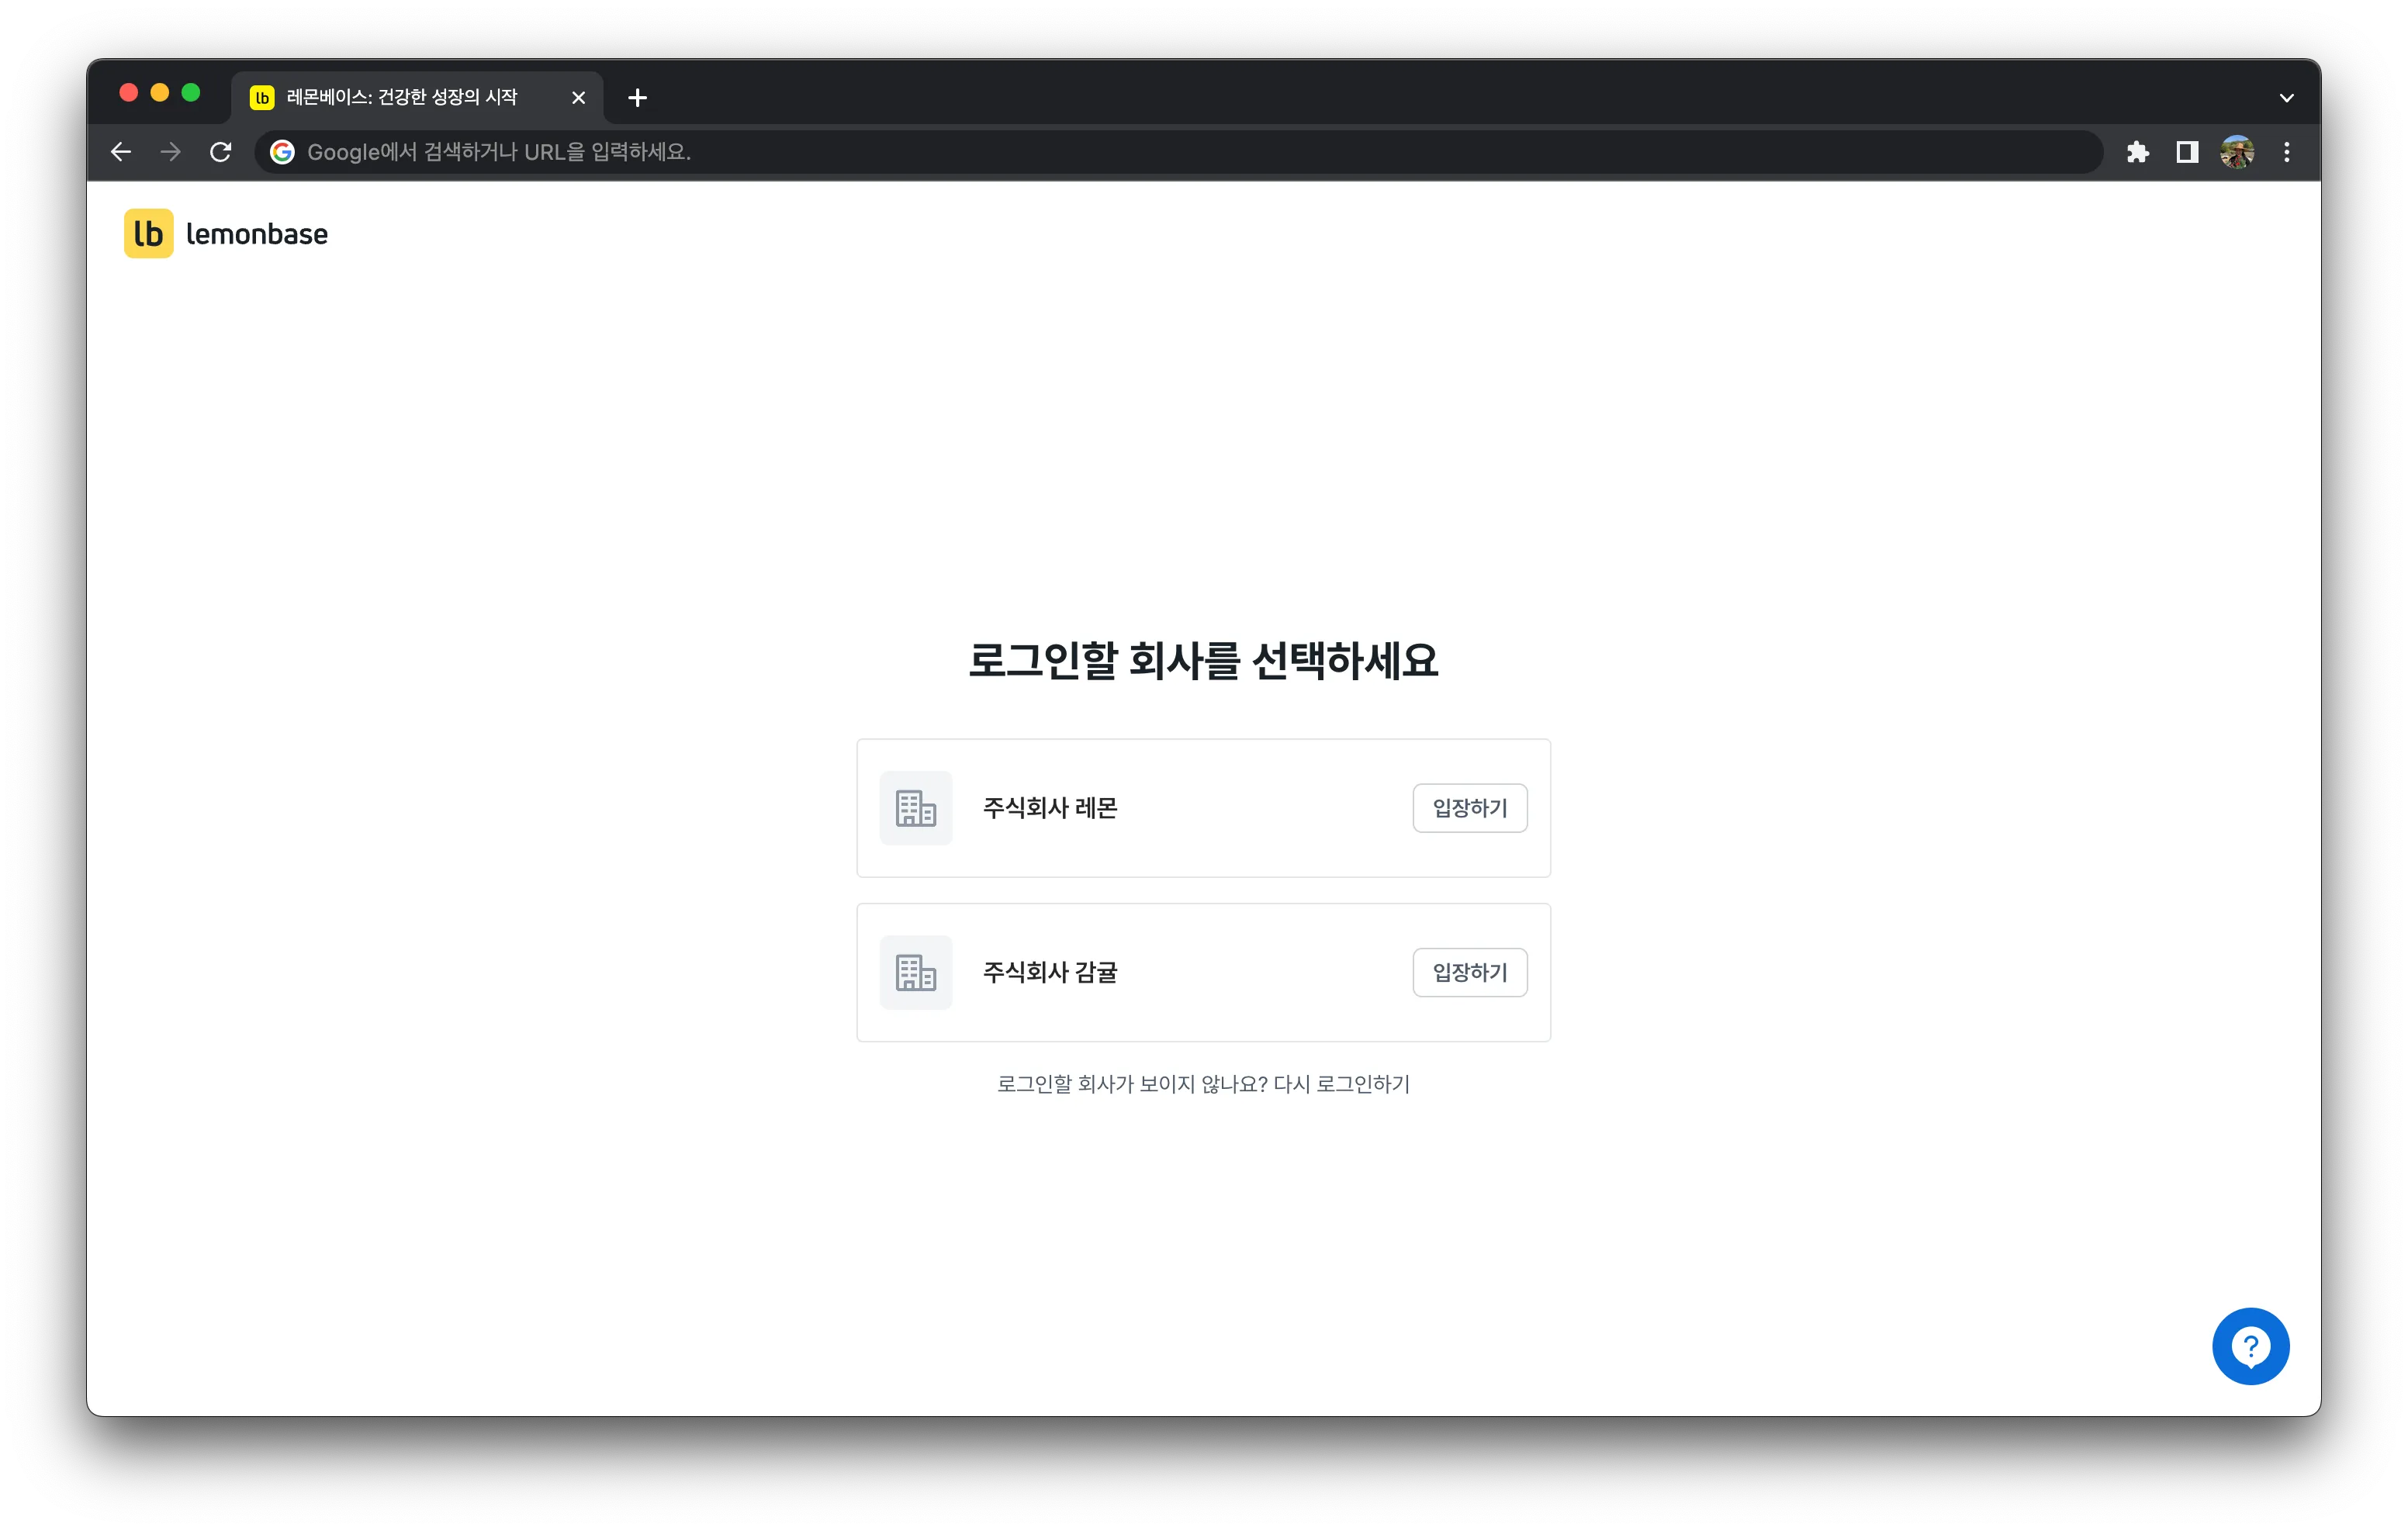This screenshot has height=1531, width=2408.
Task: Expand the tab search dropdown chevron
Action: click(2286, 97)
